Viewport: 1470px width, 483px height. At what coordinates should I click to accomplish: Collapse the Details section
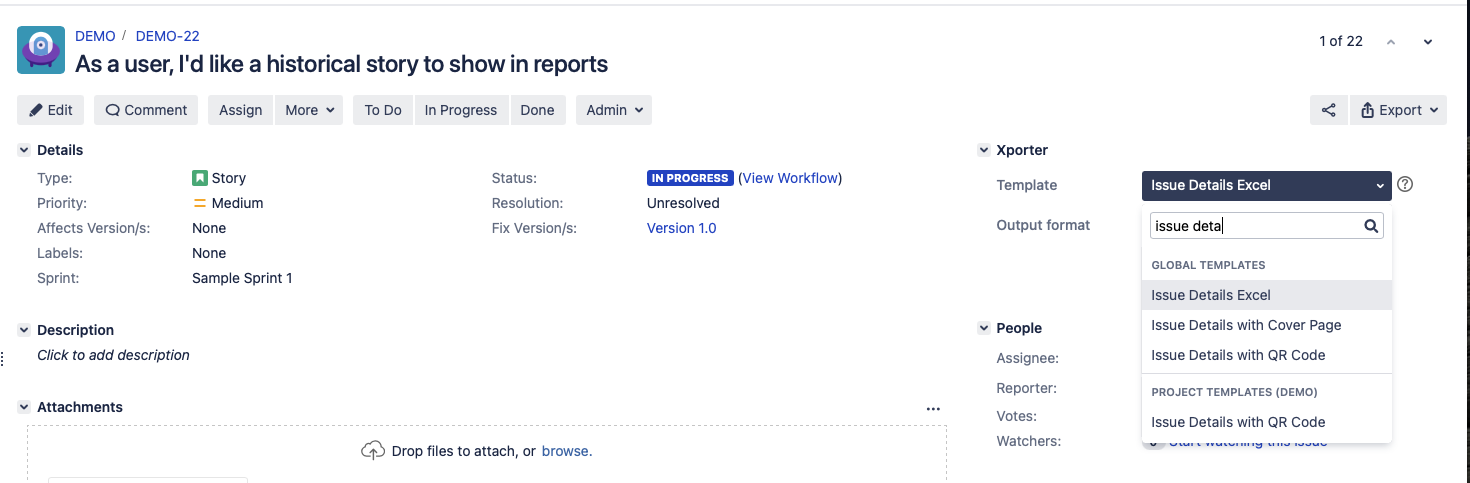click(24, 150)
